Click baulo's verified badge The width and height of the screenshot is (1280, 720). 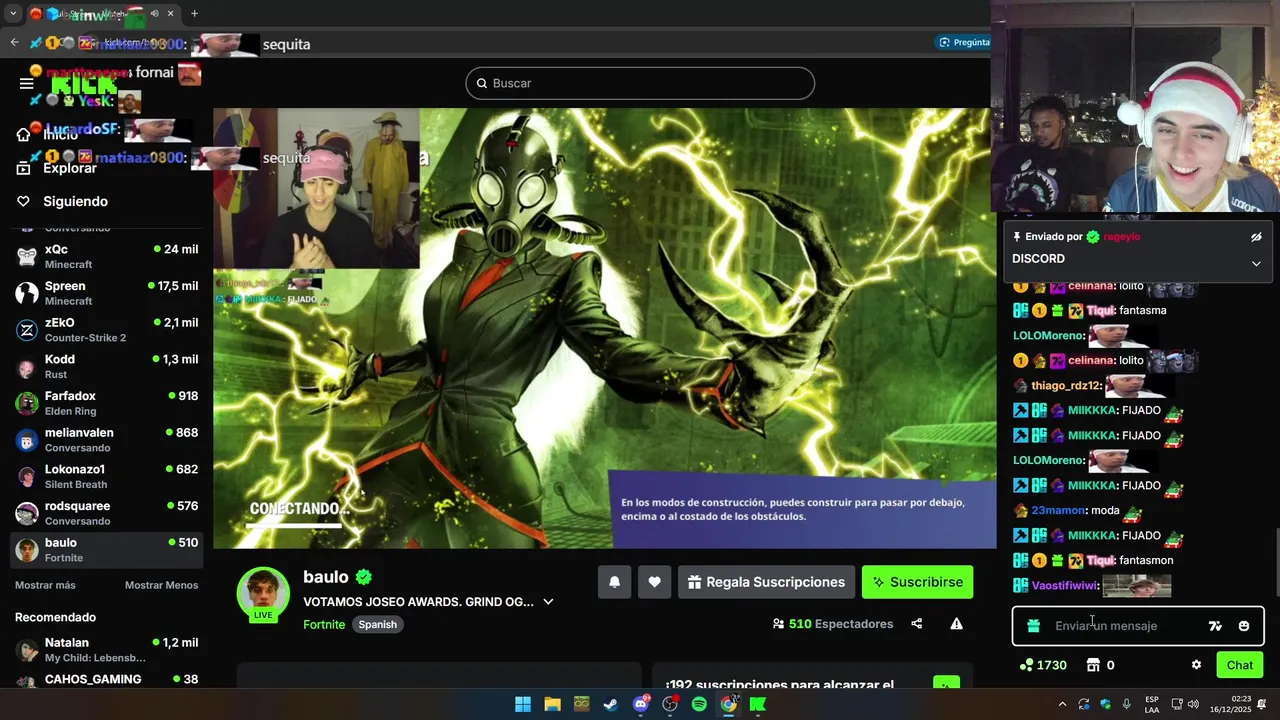click(x=364, y=577)
